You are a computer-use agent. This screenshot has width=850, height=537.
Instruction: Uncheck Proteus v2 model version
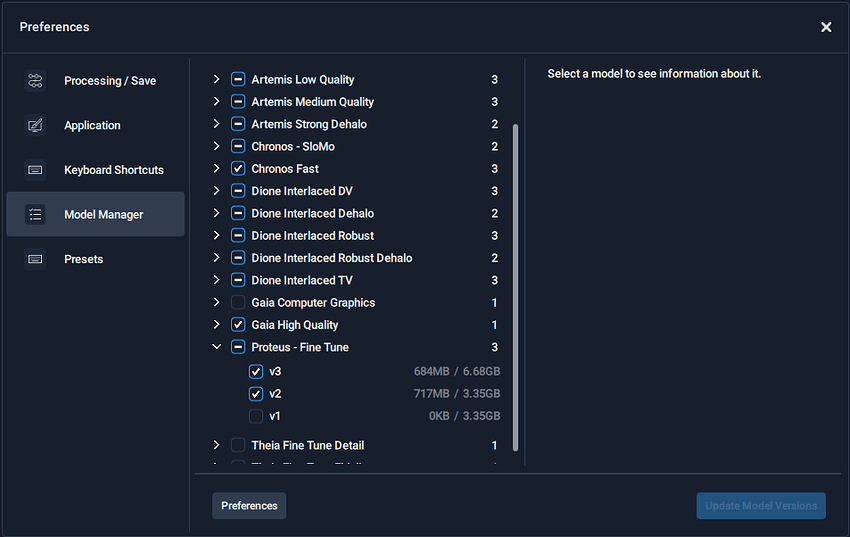(x=256, y=394)
